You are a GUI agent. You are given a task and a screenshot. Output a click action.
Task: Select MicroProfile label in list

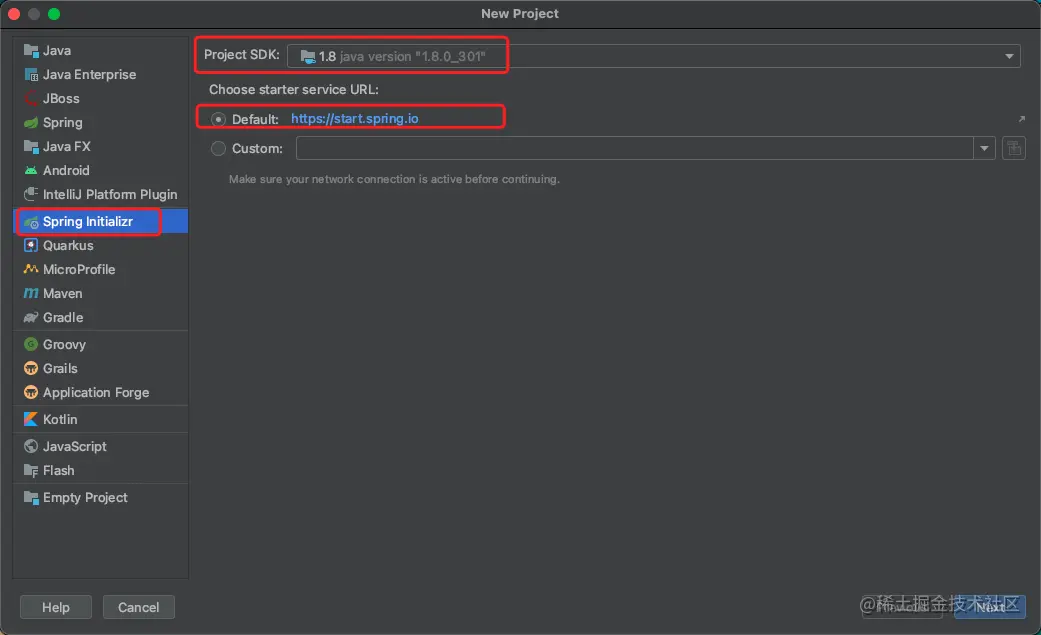(79, 270)
